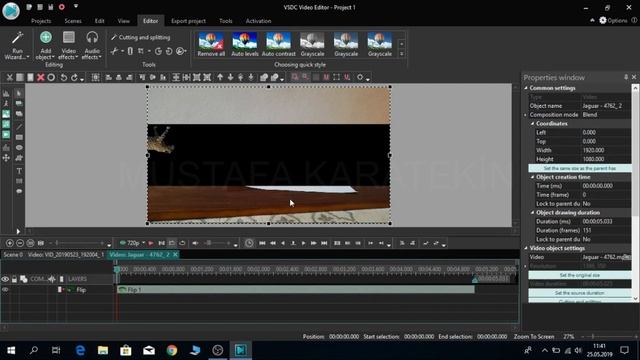Click Set the source duration button

tap(580, 293)
